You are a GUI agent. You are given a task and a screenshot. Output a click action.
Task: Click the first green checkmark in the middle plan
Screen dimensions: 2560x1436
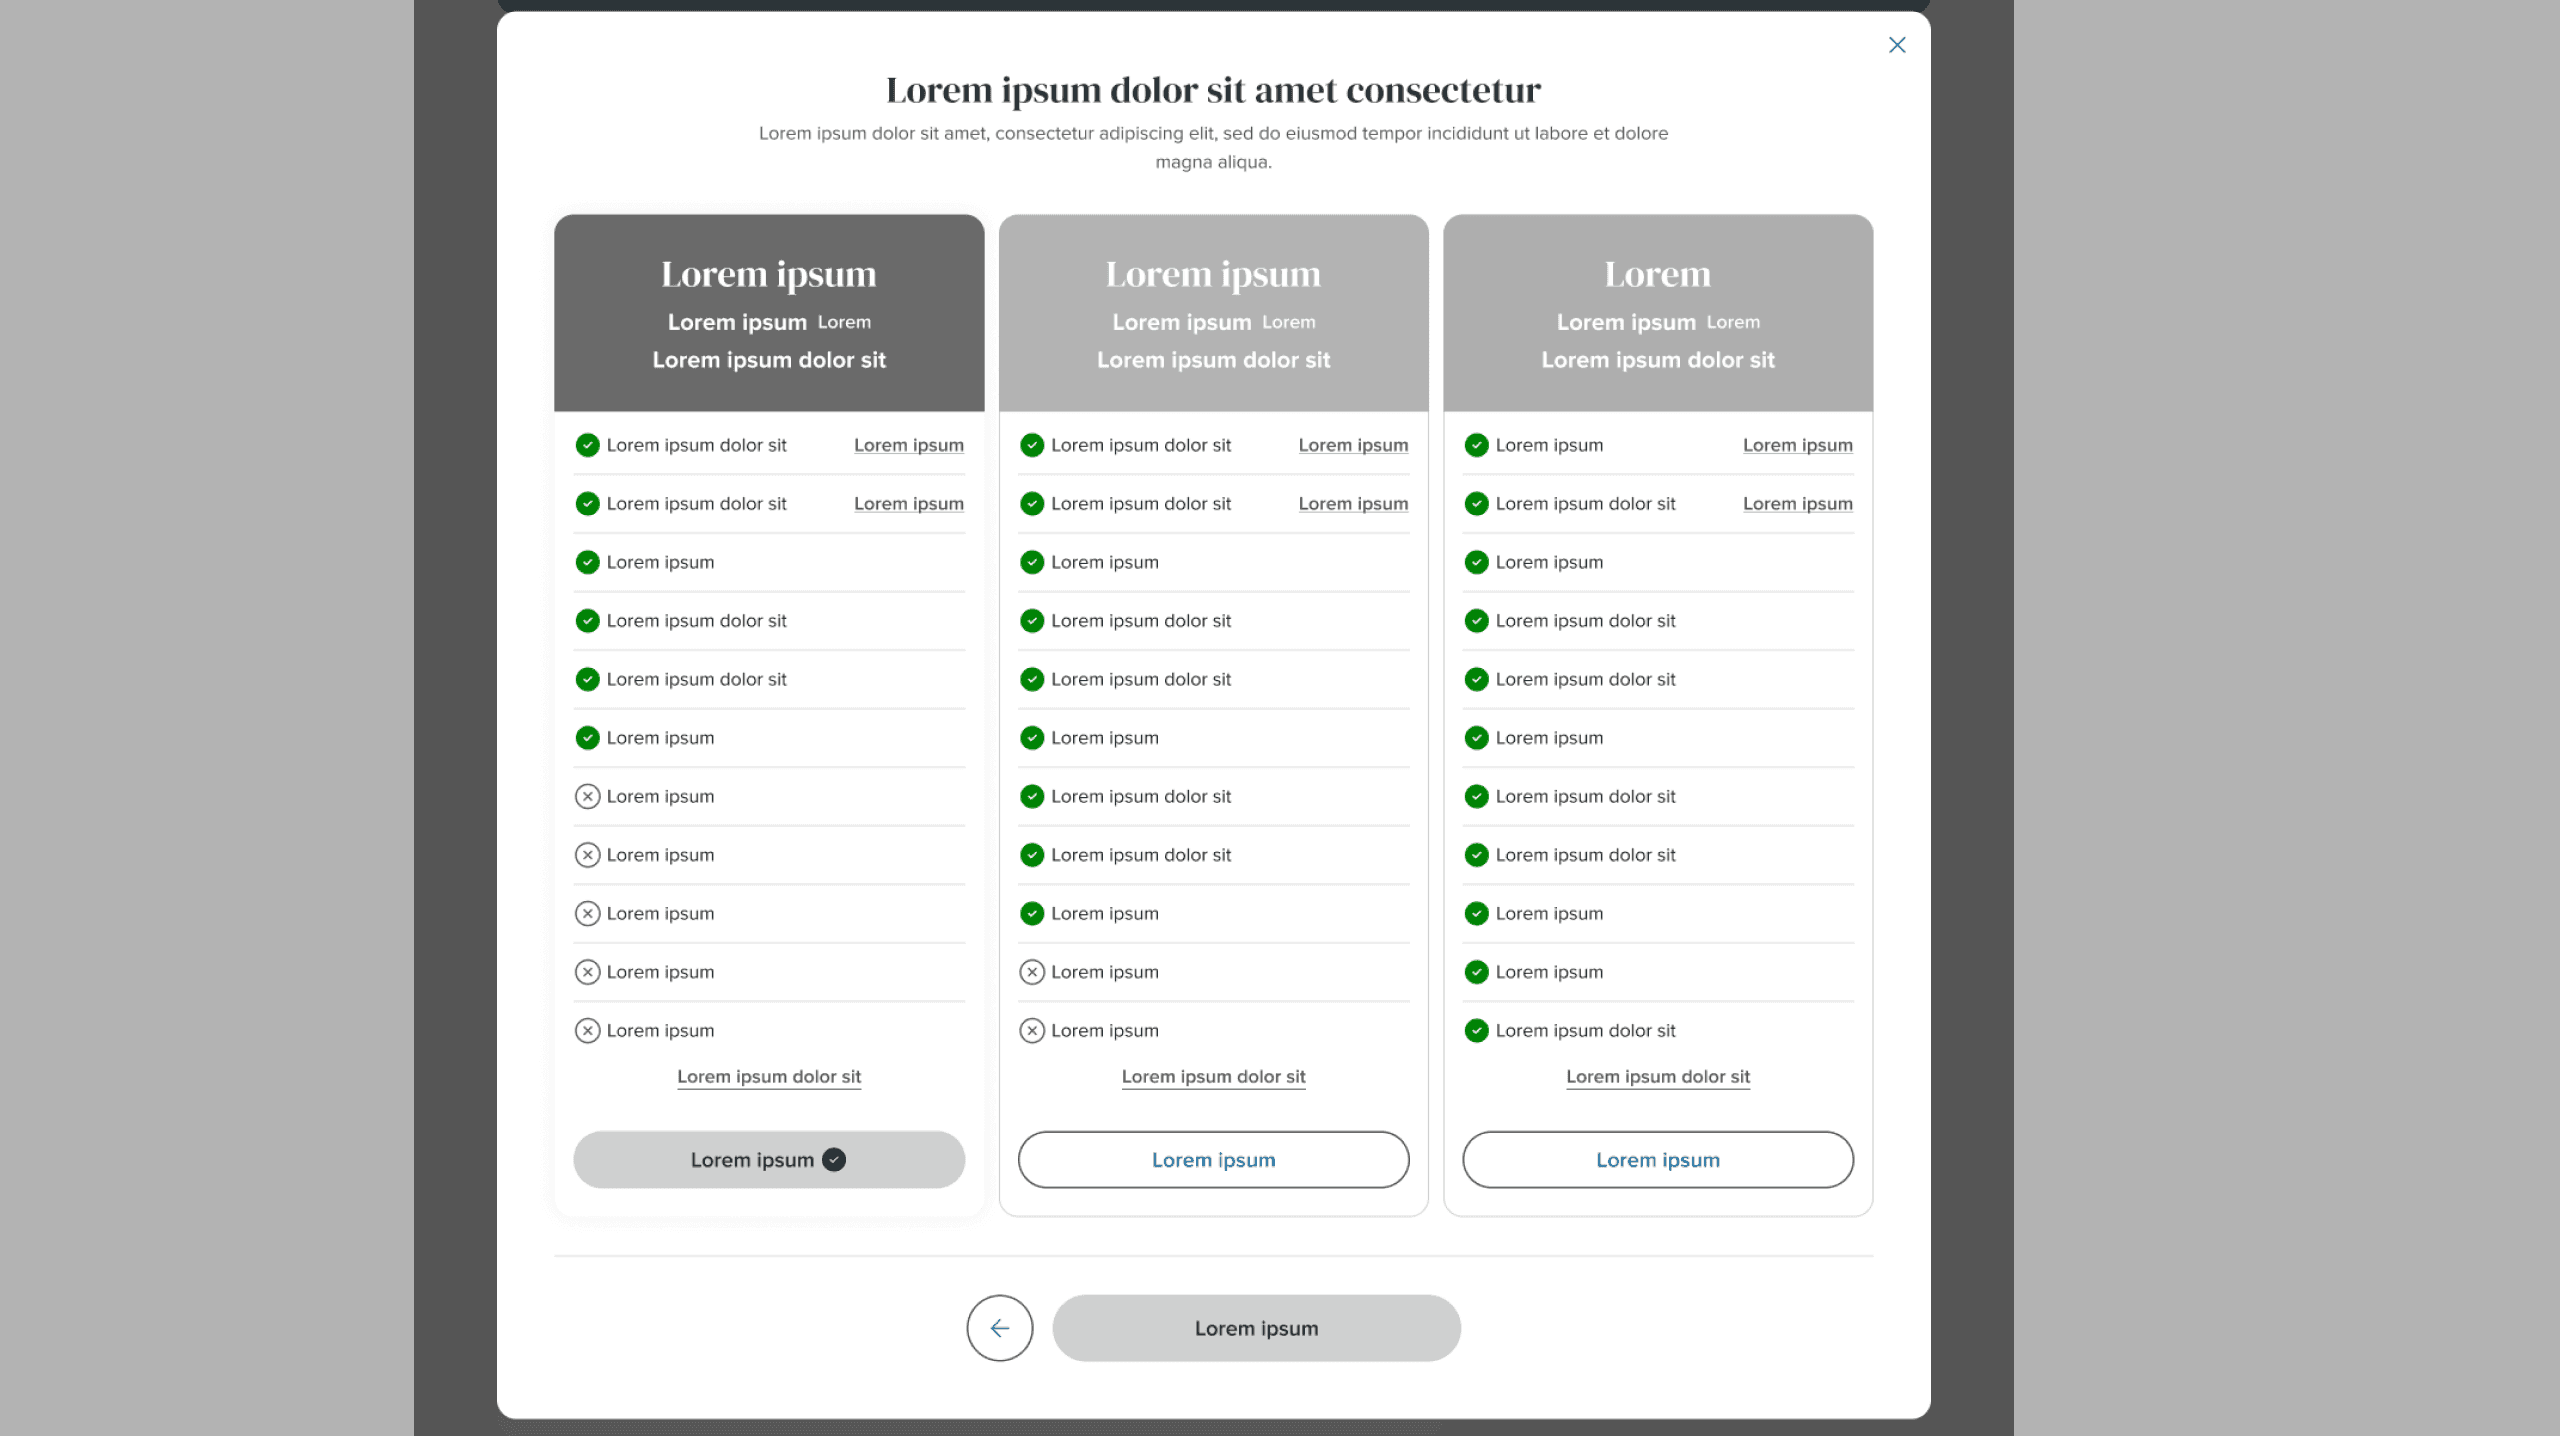1032,445
